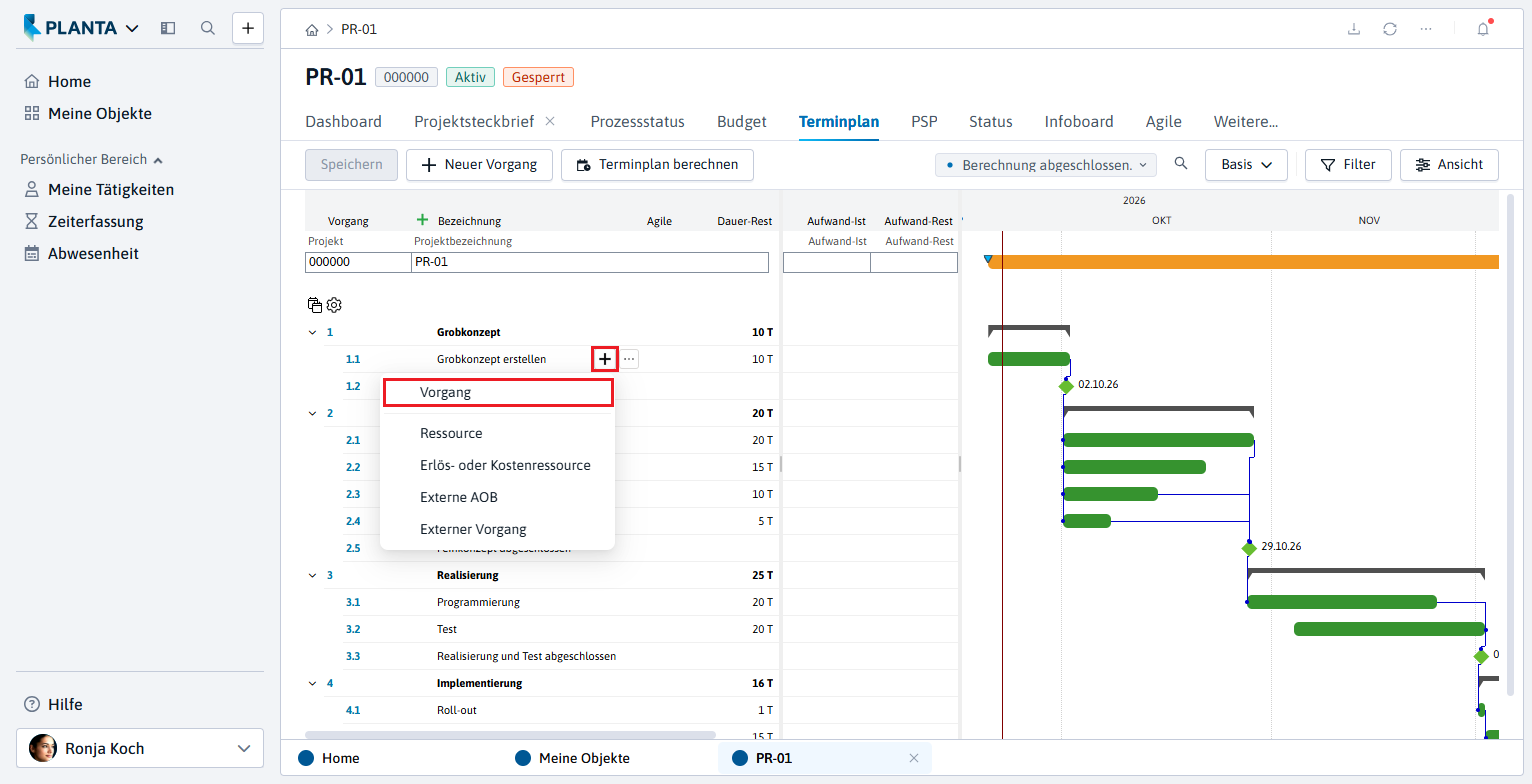Close the Projektsteckbrief tab

[550, 121]
